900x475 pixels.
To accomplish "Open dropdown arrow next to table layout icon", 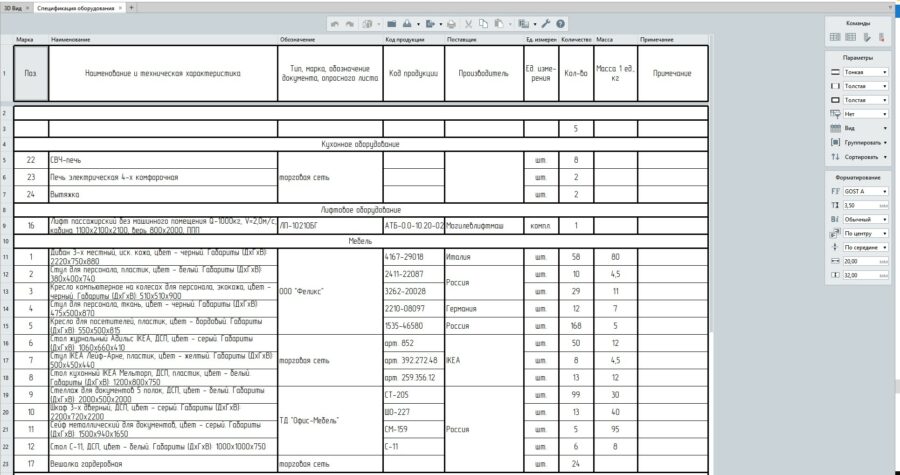I will tap(534, 25).
